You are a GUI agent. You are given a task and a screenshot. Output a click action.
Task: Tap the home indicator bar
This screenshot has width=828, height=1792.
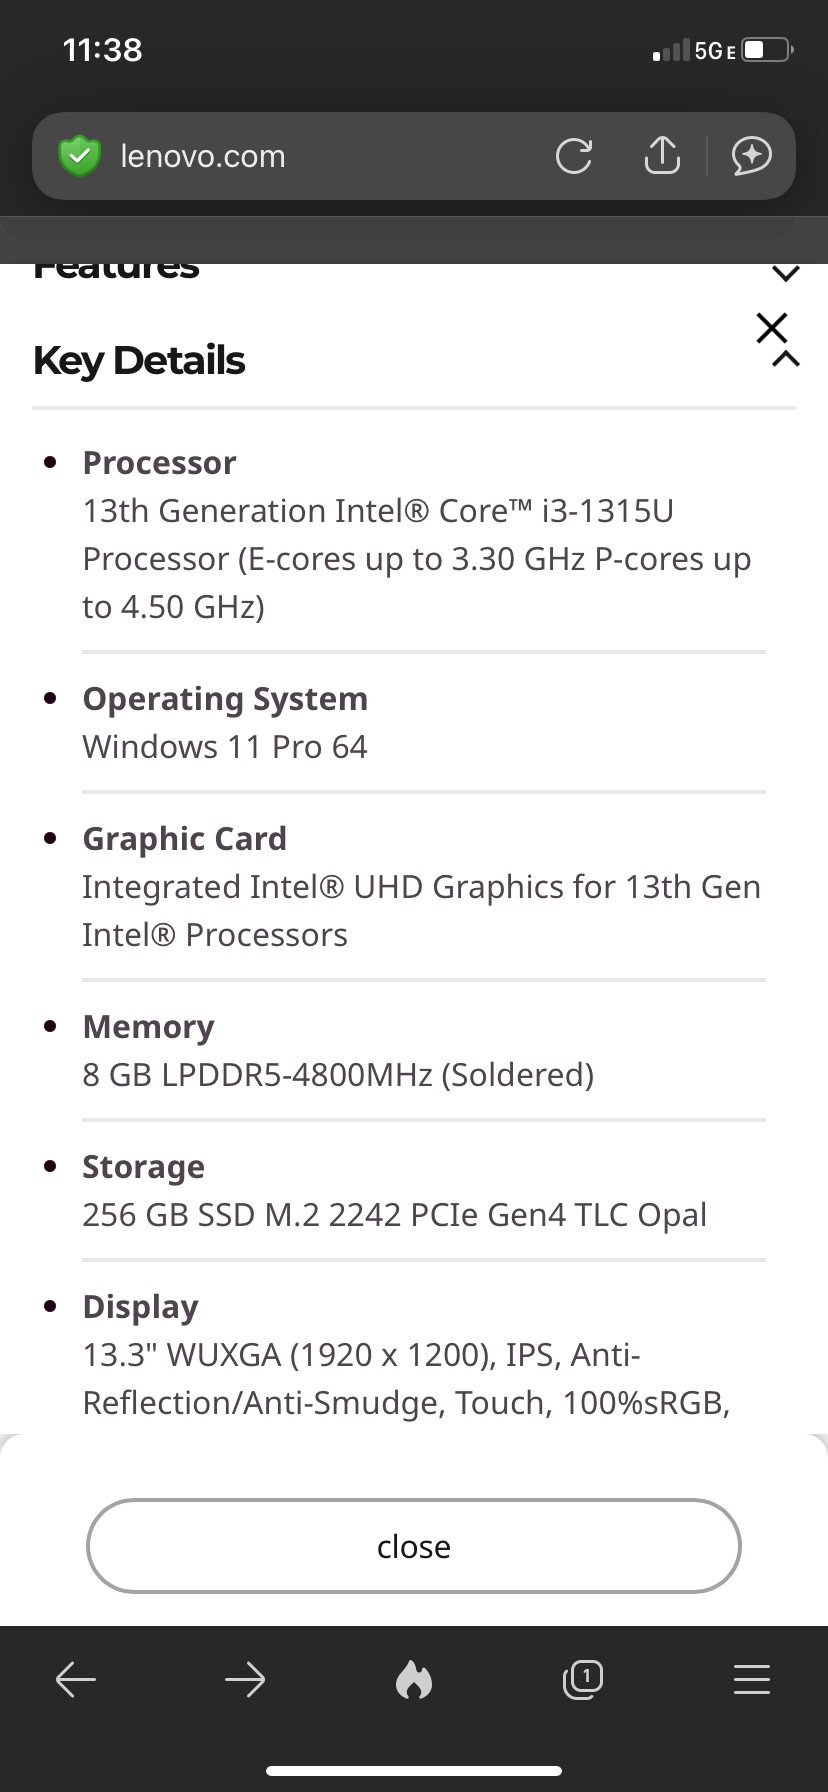tap(414, 1771)
